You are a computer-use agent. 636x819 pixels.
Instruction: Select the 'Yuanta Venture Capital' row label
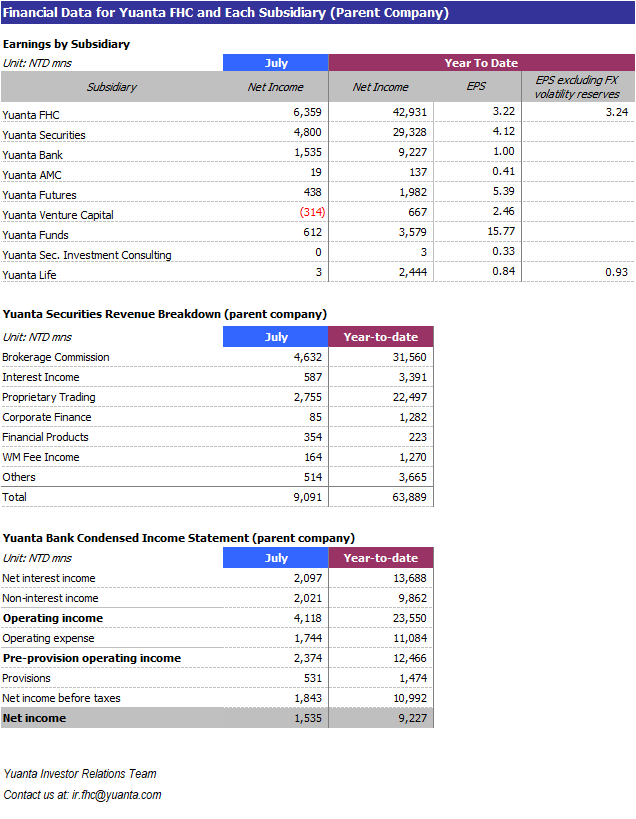tap(58, 215)
